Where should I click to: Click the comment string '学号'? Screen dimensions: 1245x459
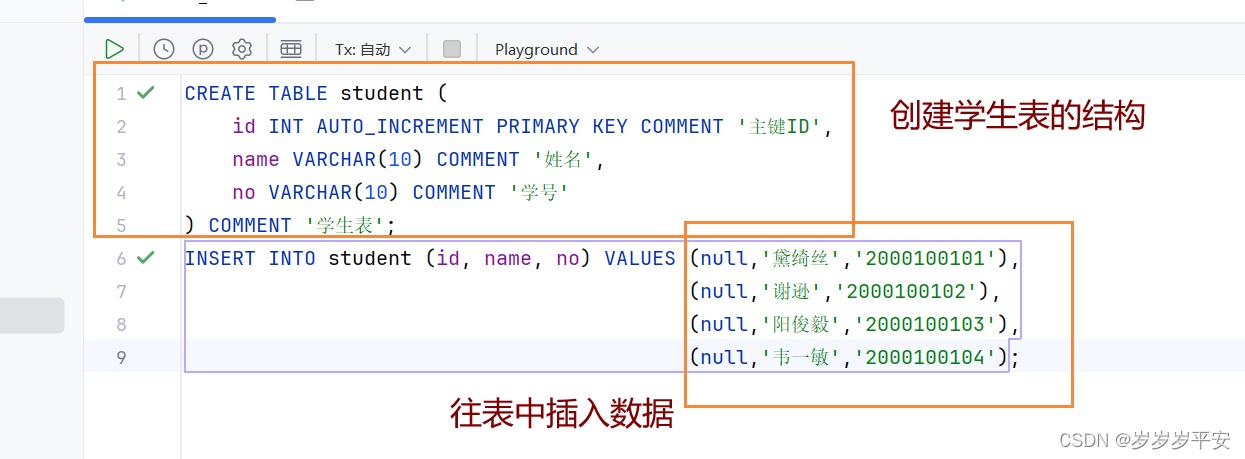[540, 192]
